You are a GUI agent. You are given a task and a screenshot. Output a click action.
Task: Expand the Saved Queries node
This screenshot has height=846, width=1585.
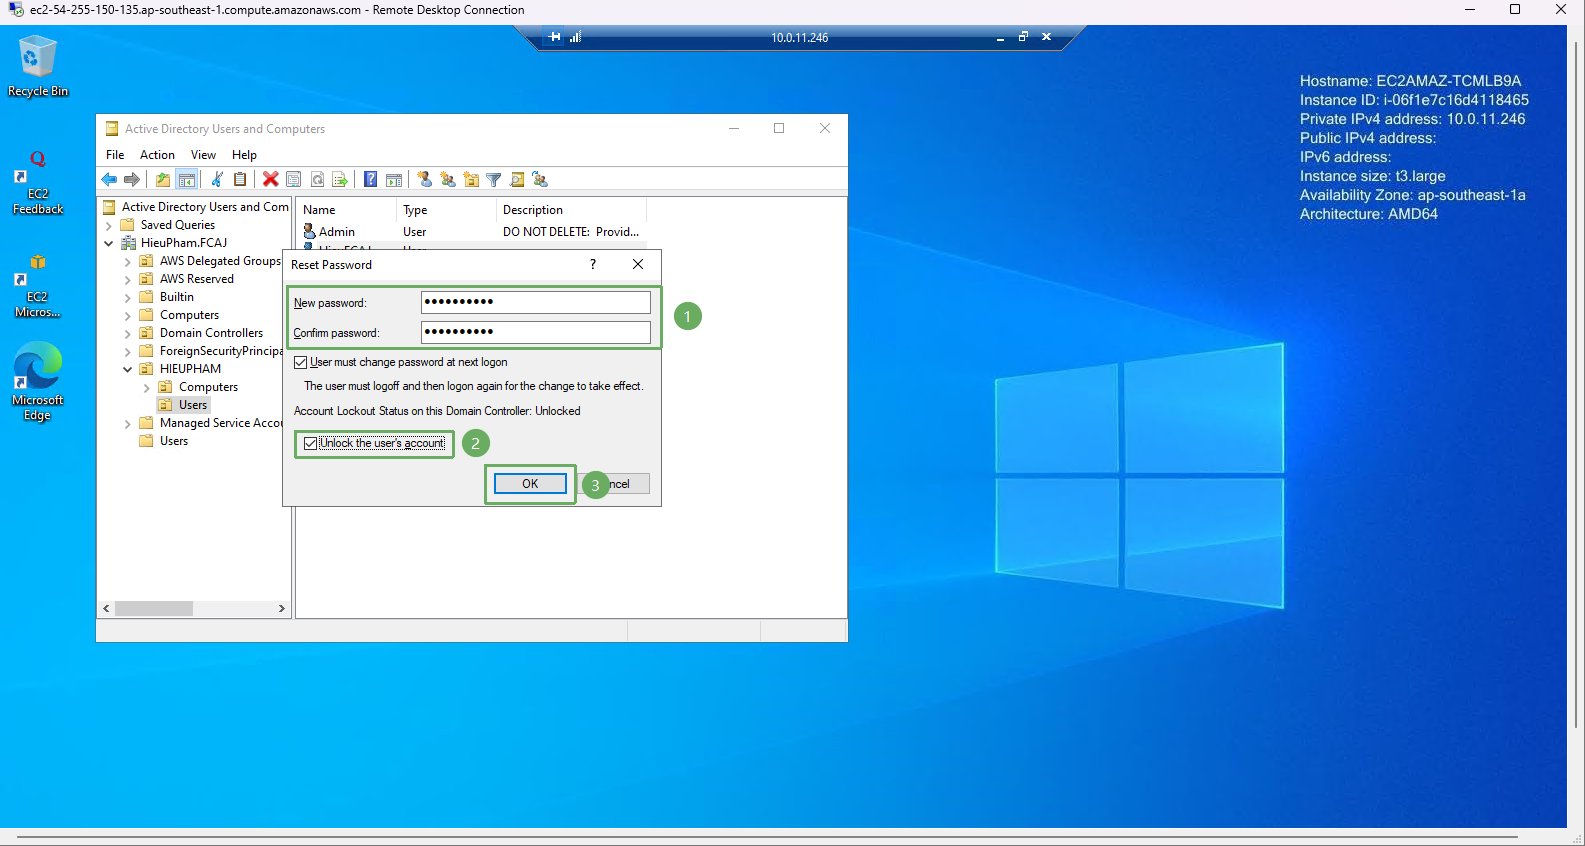pos(109,226)
